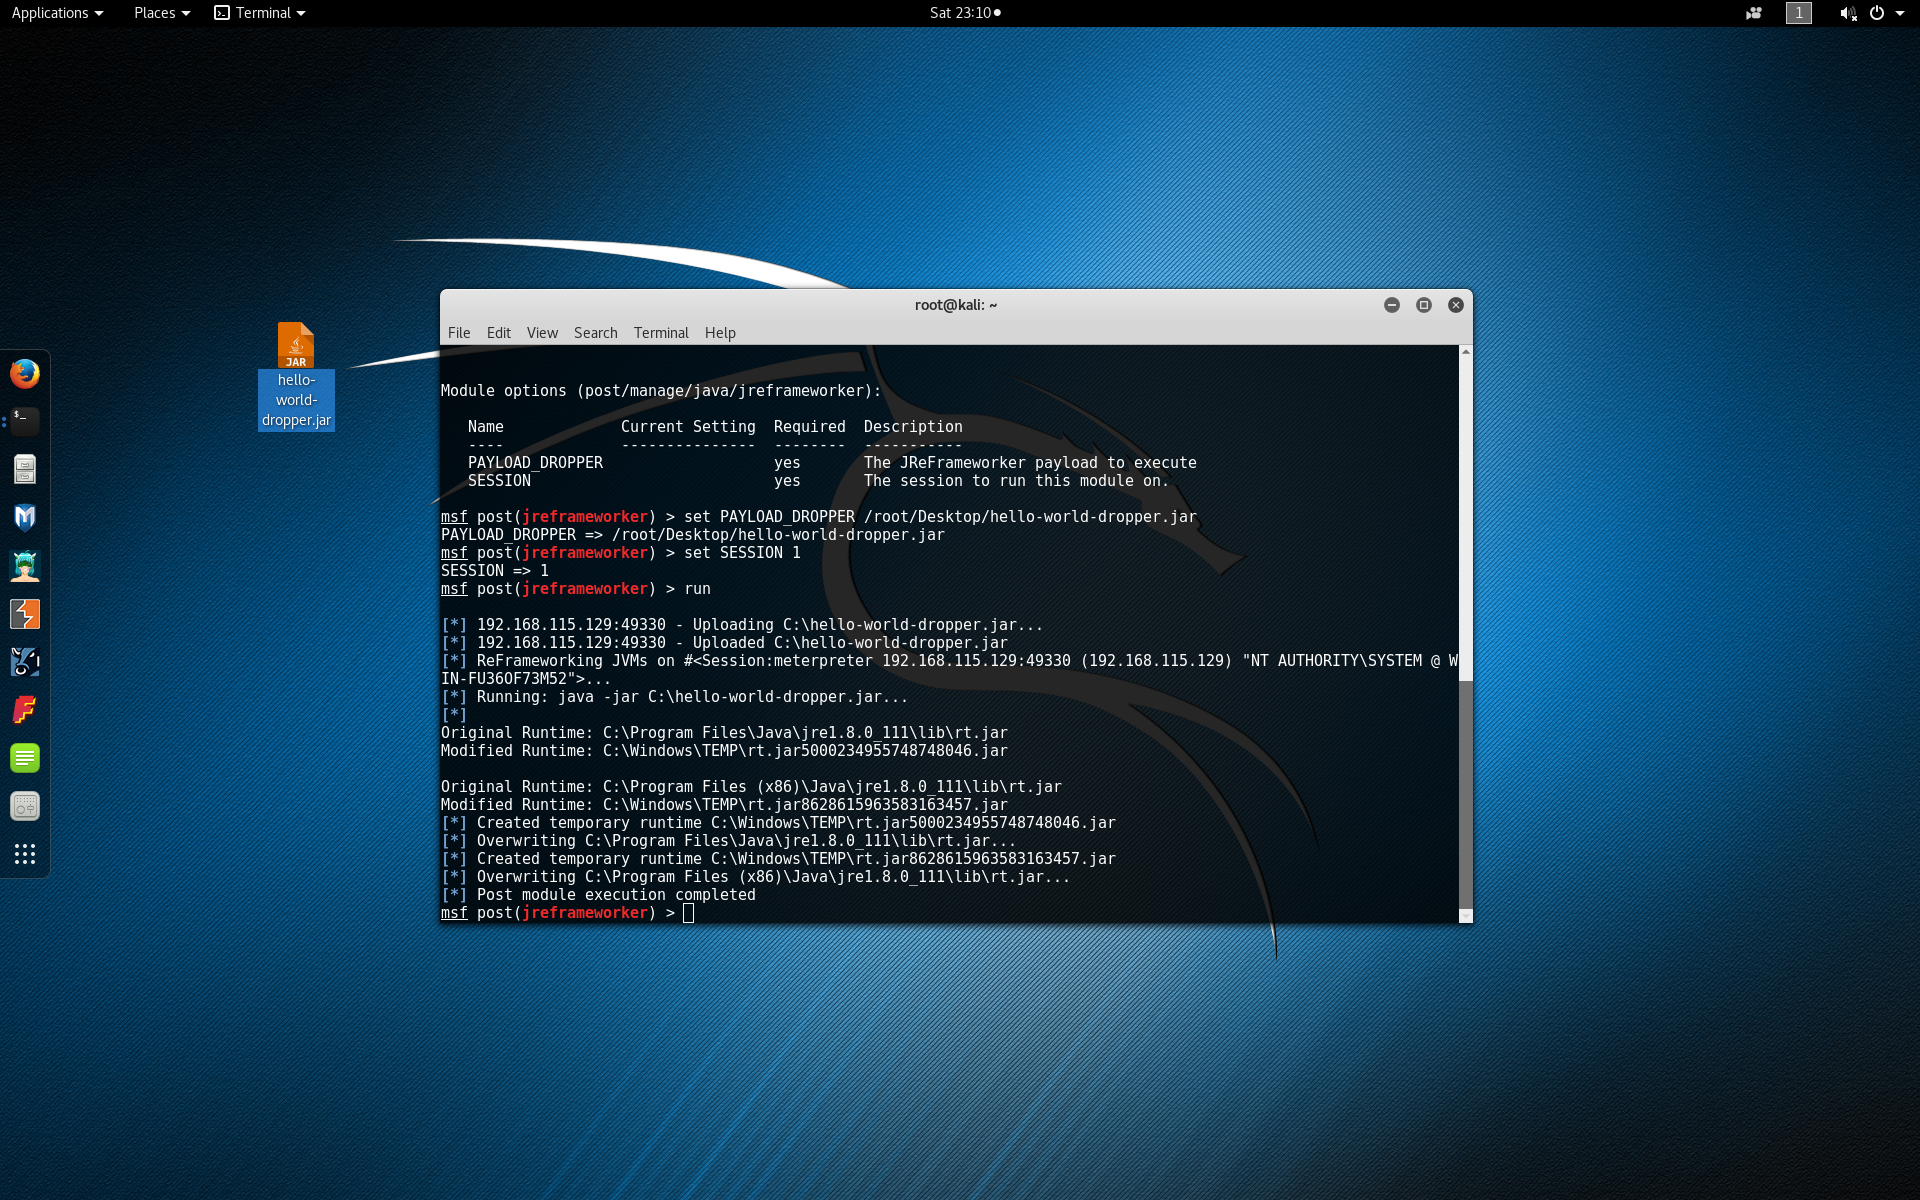This screenshot has width=1920, height=1200.
Task: Click the volume icon in top bar
Action: (x=1847, y=13)
